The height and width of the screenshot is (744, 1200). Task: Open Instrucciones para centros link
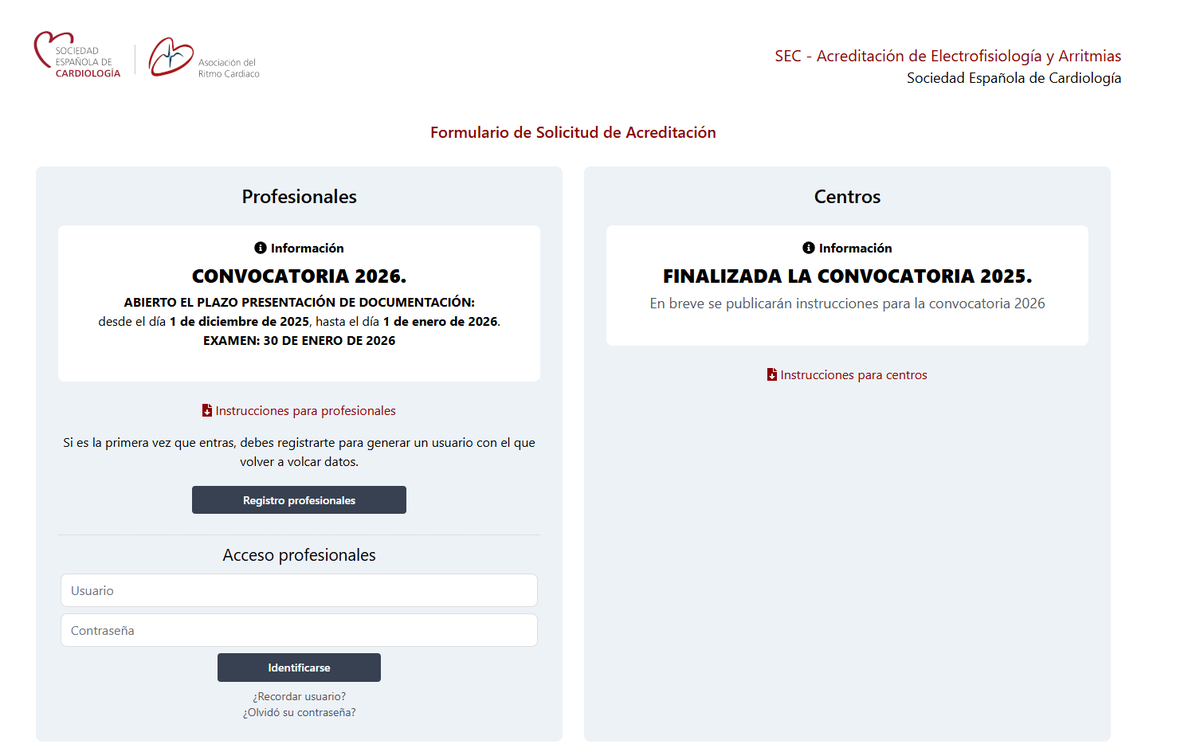click(x=853, y=375)
